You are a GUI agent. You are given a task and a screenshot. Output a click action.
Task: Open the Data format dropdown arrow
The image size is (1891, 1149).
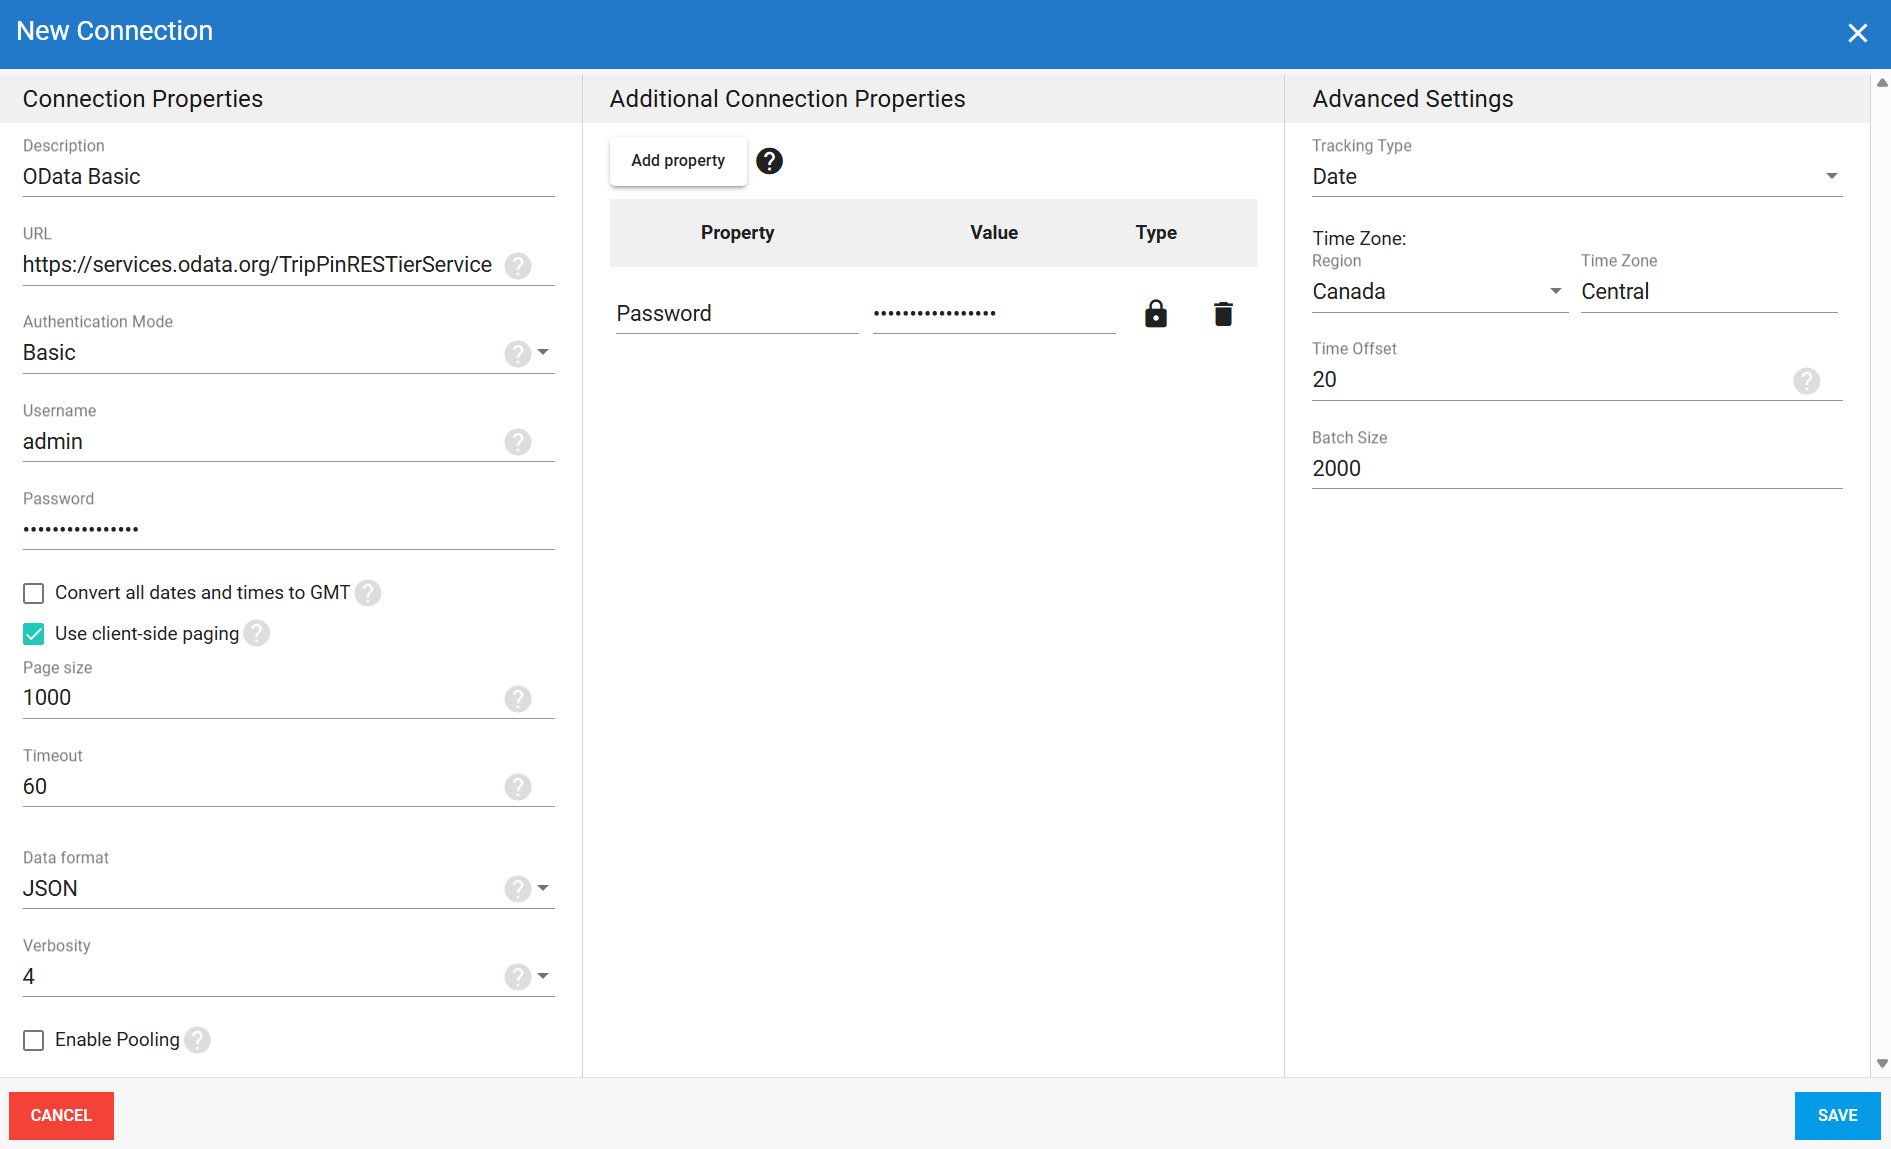pyautogui.click(x=543, y=888)
